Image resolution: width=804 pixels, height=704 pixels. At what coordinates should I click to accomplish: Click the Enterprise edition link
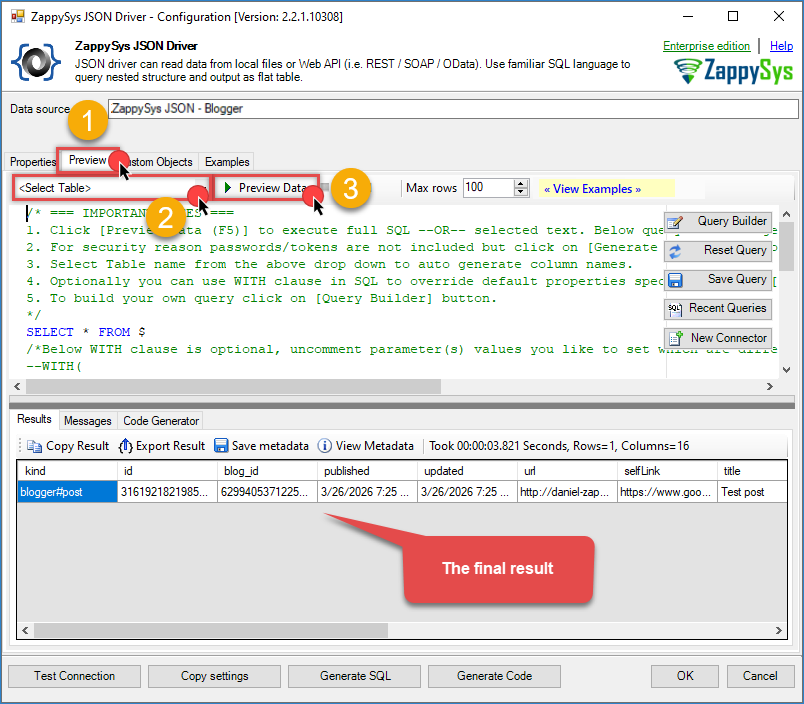pos(706,46)
